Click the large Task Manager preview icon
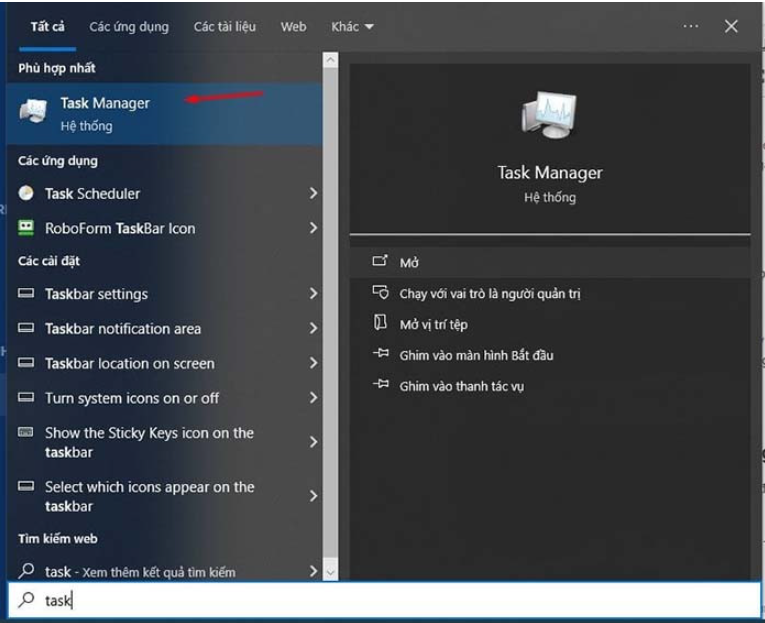 click(548, 113)
